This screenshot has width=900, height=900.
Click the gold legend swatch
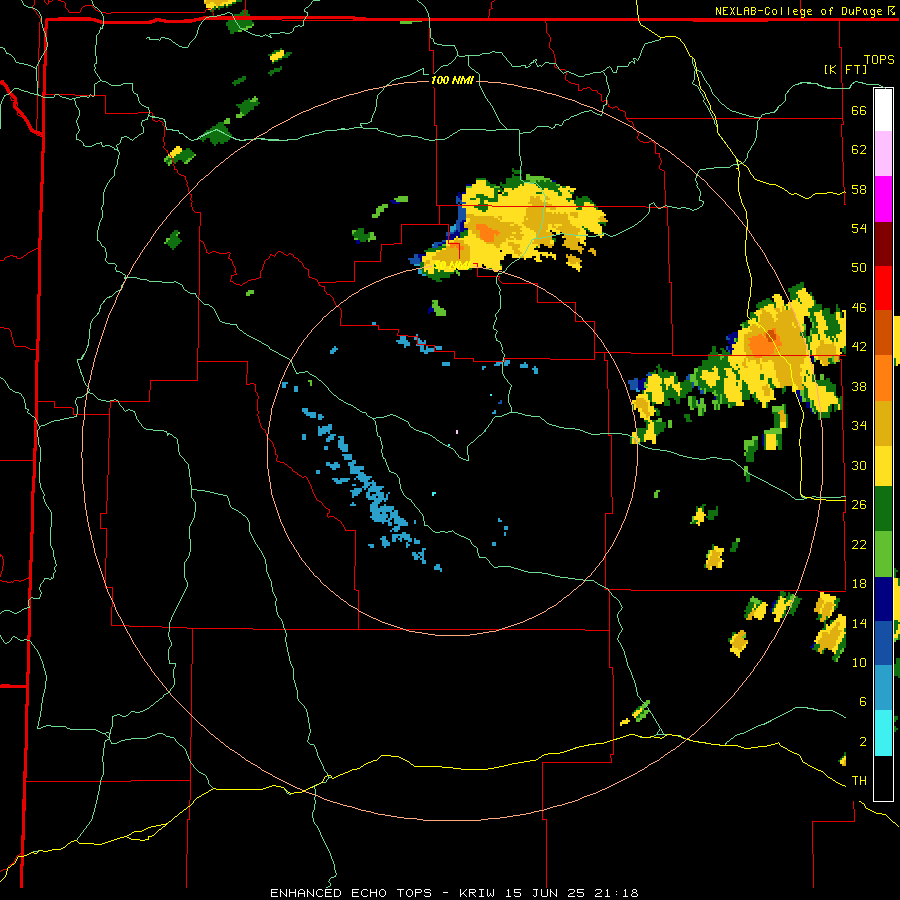click(x=883, y=422)
